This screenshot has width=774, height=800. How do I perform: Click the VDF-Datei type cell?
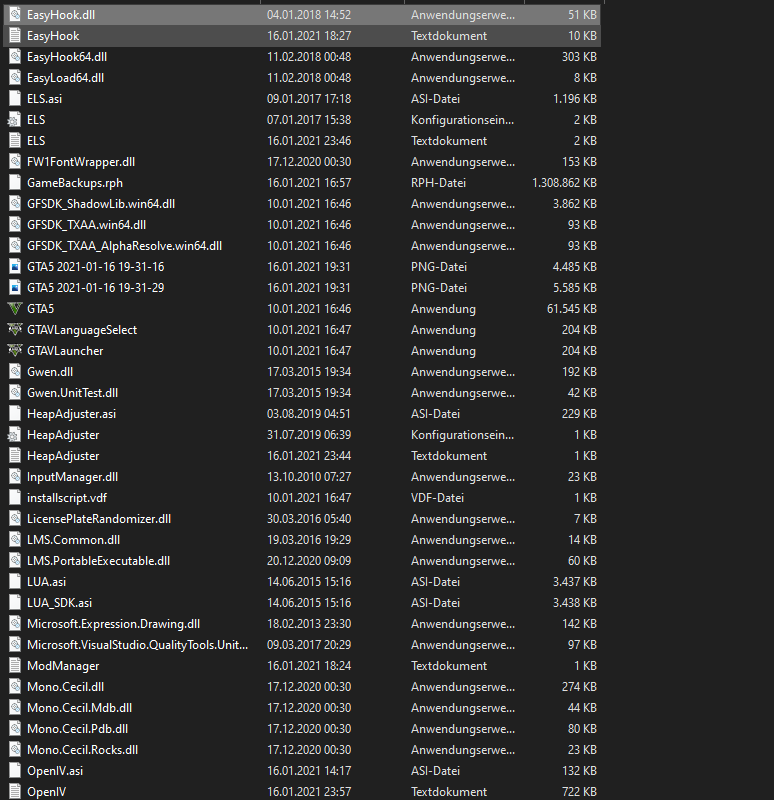(437, 497)
